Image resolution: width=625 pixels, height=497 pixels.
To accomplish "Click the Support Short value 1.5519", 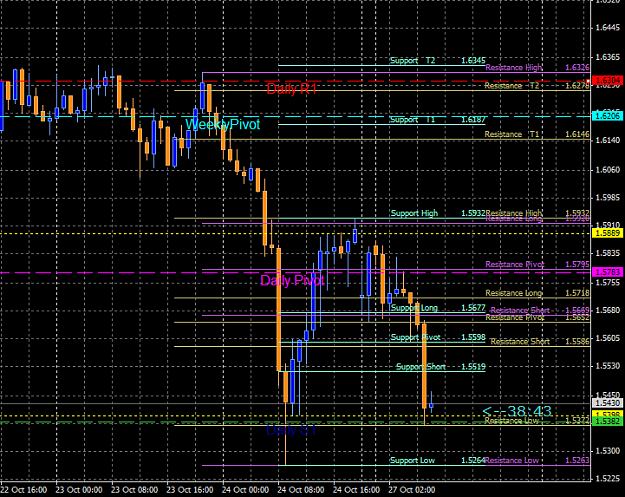I will tap(473, 367).
